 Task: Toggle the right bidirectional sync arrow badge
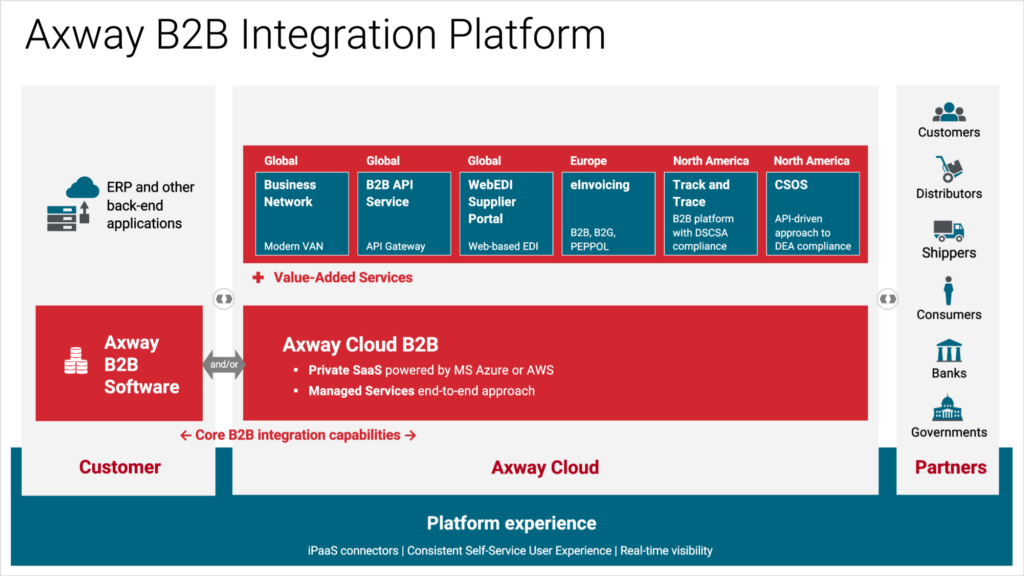pyautogui.click(x=887, y=298)
